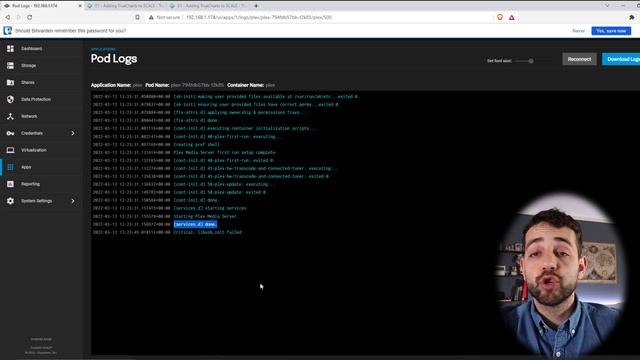Viewport: 640px width, 360px height.
Task: Open the tab list dropdown arrow
Action: [607, 6]
